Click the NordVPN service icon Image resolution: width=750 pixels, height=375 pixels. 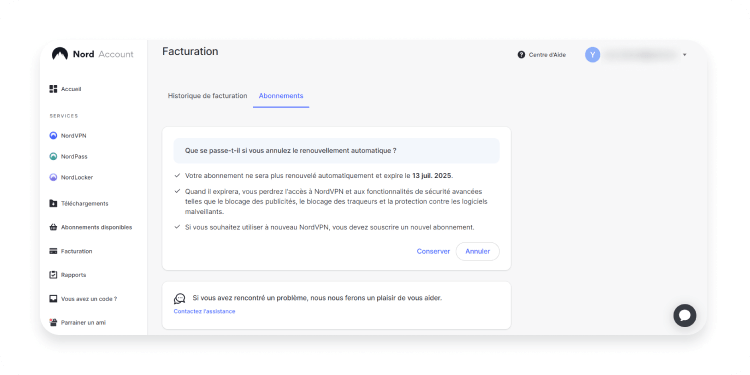53,136
